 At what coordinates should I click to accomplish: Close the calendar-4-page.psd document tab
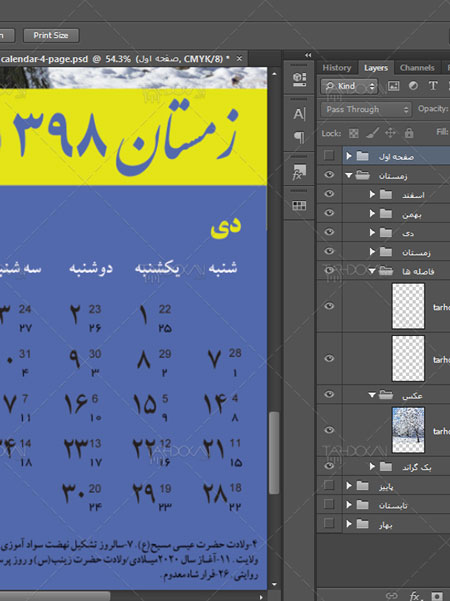click(239, 59)
